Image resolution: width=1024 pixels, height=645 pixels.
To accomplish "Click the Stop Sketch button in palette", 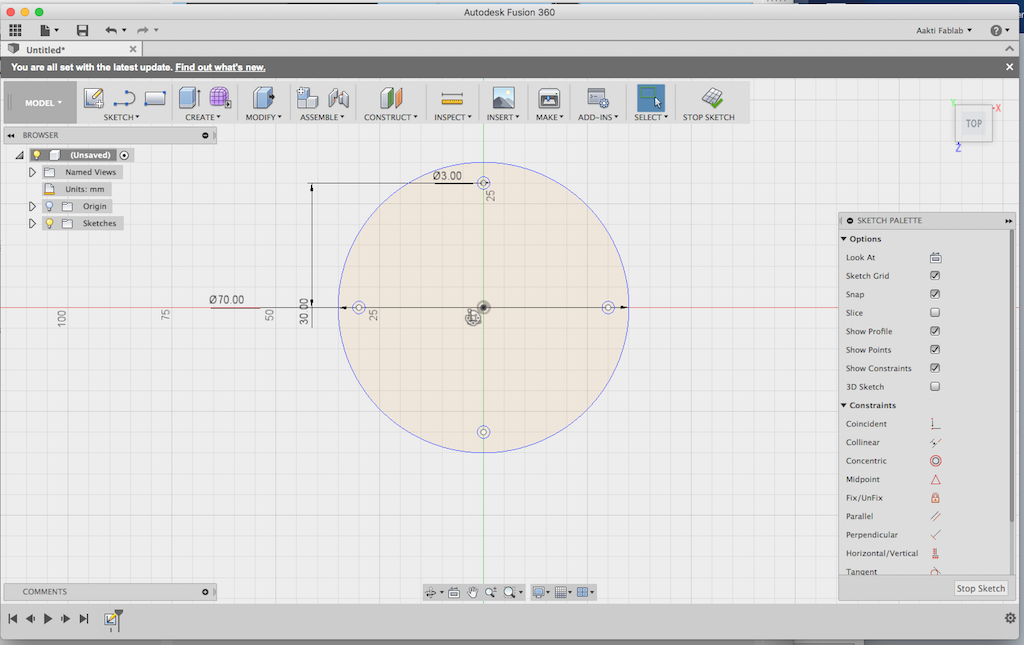I will coord(980,588).
